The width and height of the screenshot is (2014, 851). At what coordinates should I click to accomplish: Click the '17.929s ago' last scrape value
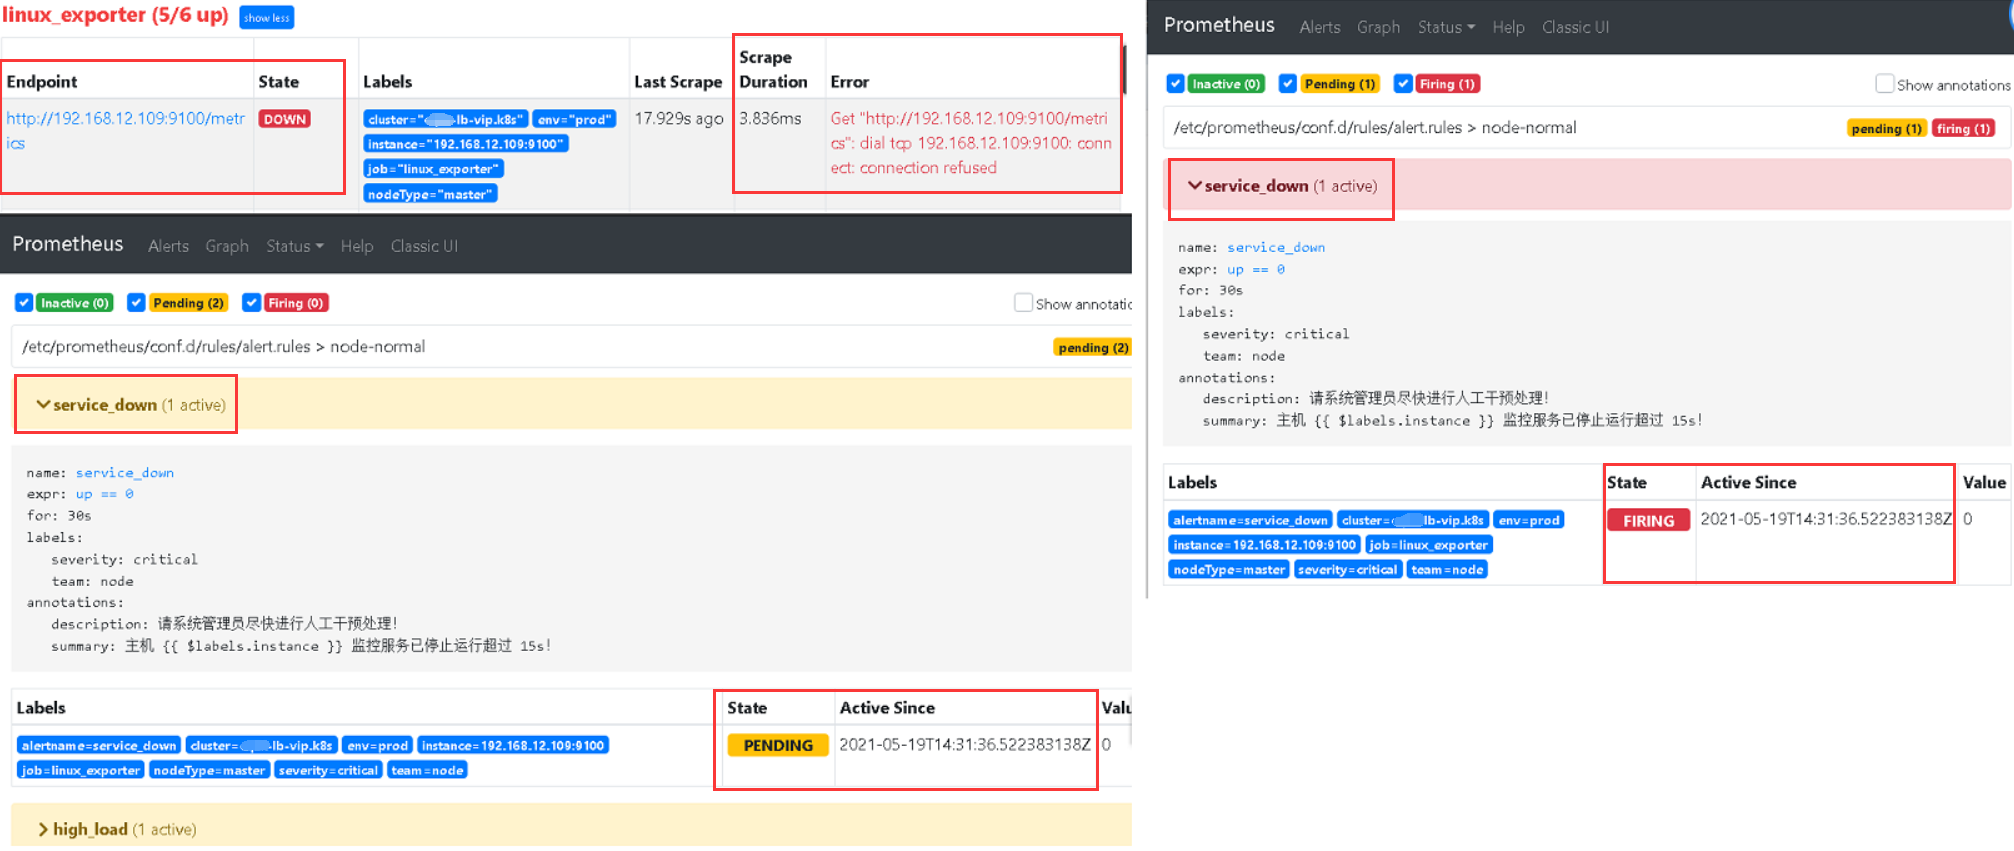[x=679, y=118]
